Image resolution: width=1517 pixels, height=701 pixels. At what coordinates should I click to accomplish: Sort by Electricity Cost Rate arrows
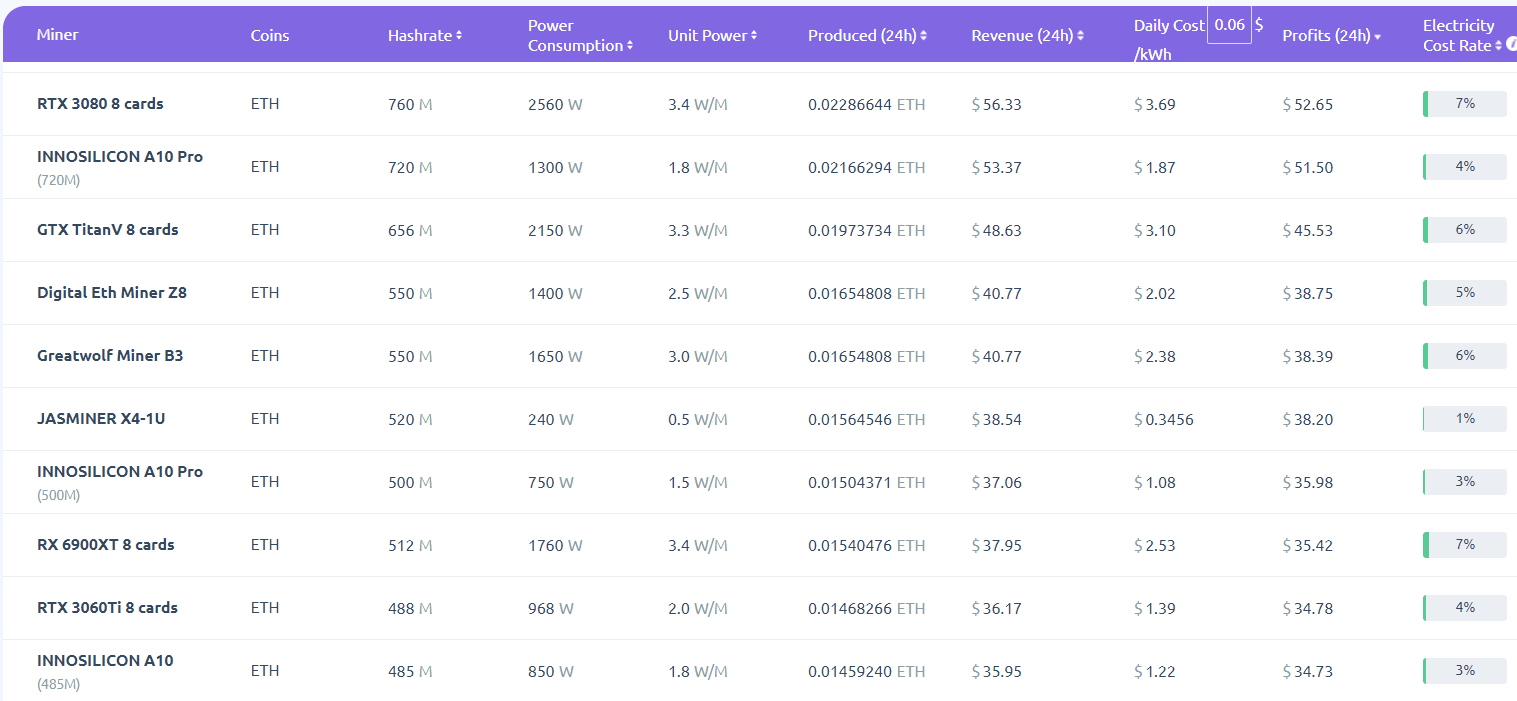[x=1498, y=46]
